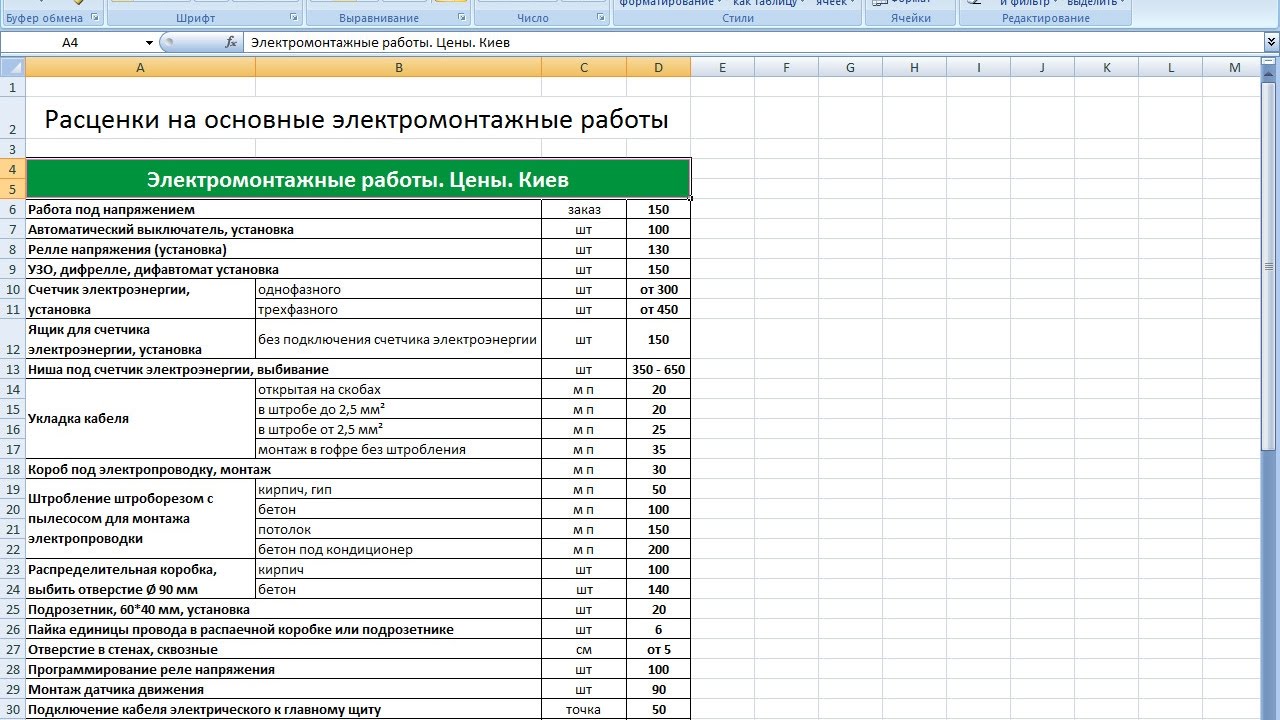Select cell 'Релле напряжения (установка)'
1280x720 pixels.
click(x=283, y=249)
